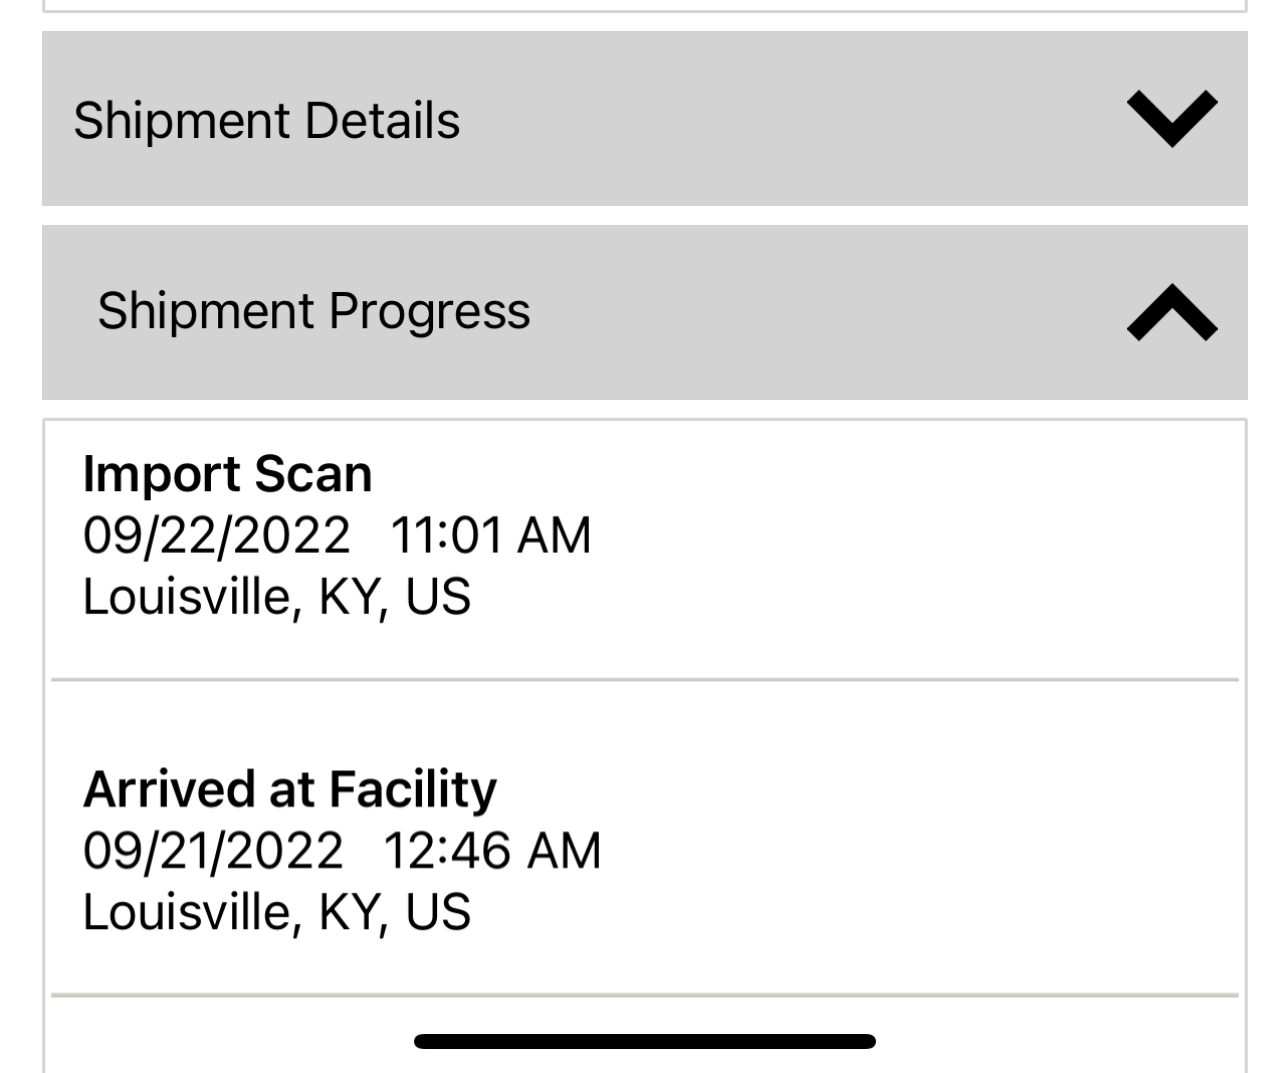The image size is (1284, 1073).
Task: Expand Shipment Details with down chevron
Action: [x=1171, y=119]
